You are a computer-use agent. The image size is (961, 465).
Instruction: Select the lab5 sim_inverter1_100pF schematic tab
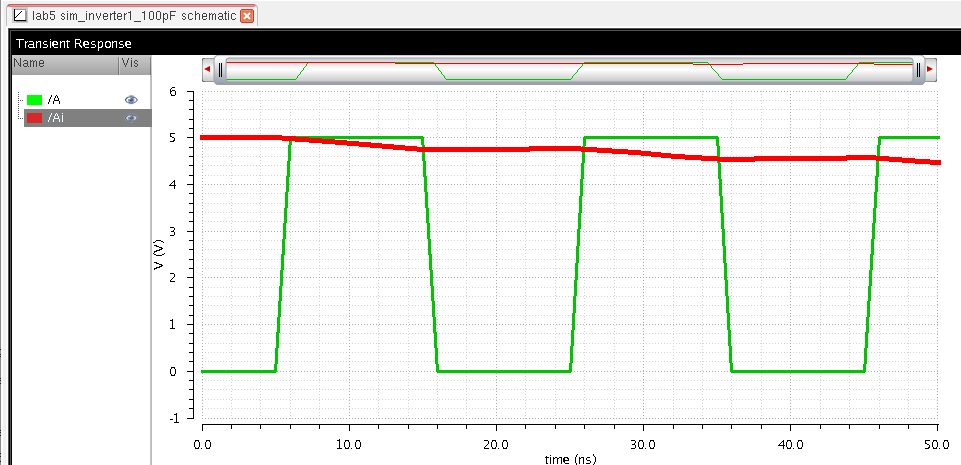click(132, 15)
